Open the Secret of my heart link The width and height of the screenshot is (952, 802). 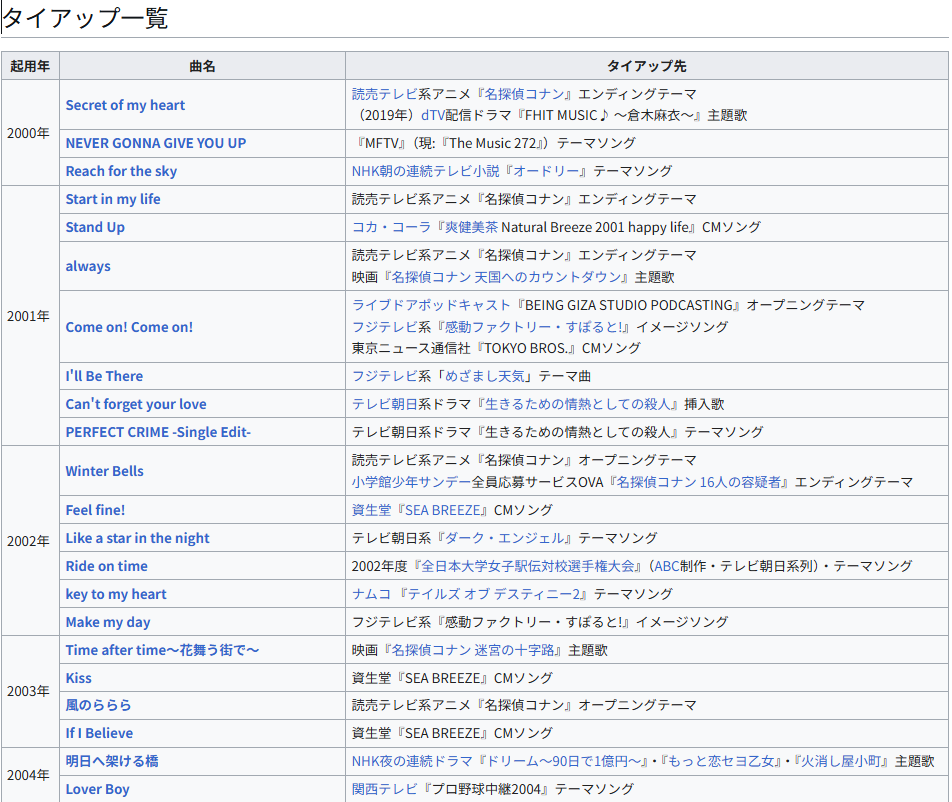click(x=125, y=105)
